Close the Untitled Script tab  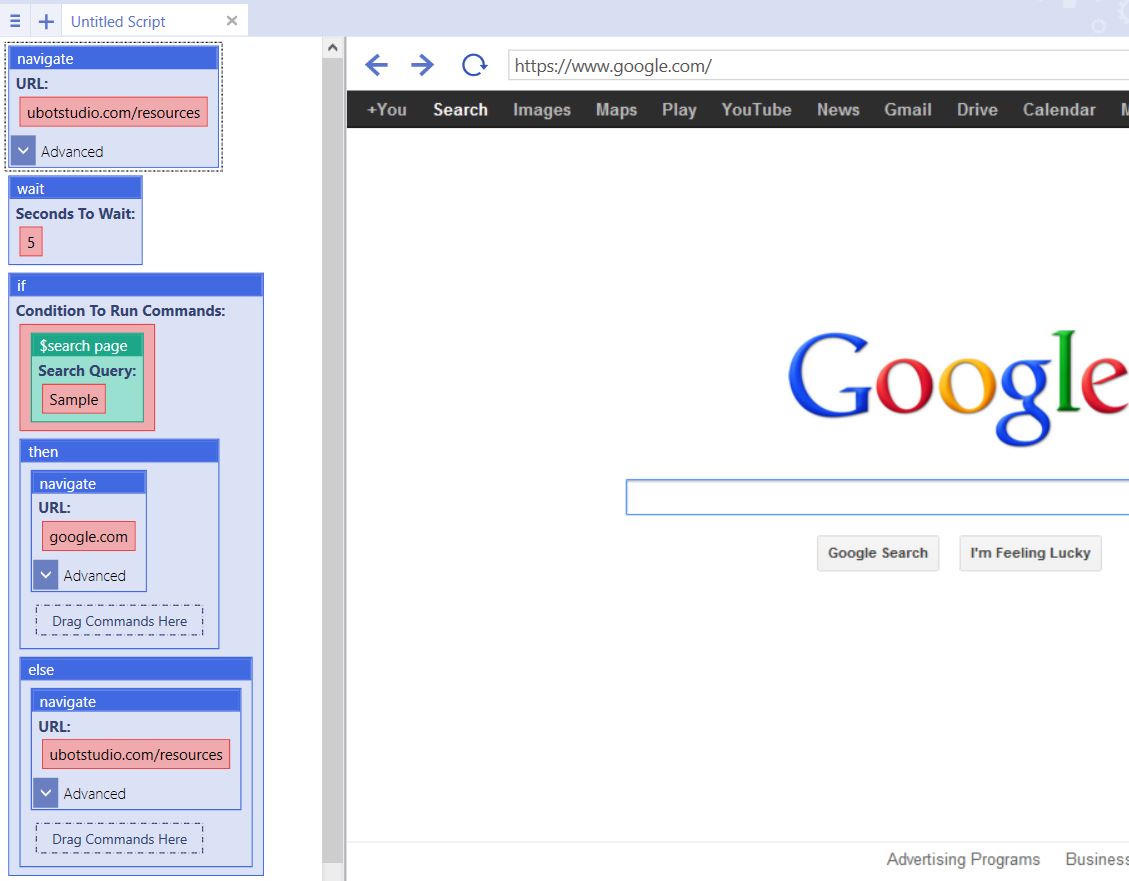[x=232, y=21]
